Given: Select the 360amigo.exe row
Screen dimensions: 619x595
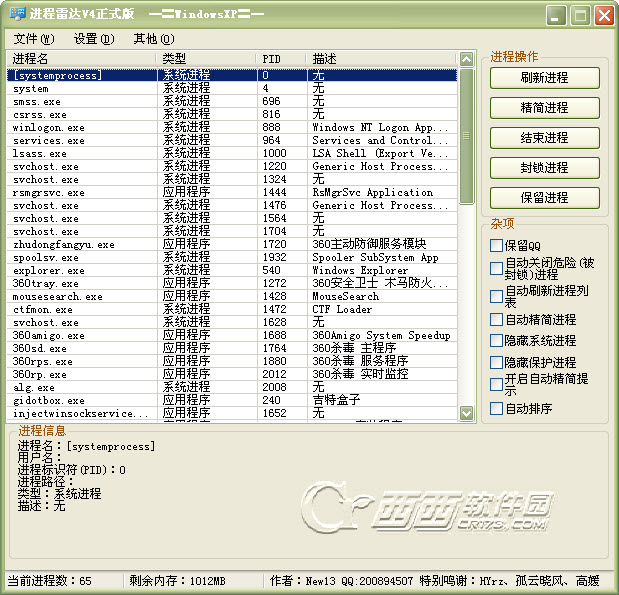Looking at the screenshot, I should click(x=232, y=335).
